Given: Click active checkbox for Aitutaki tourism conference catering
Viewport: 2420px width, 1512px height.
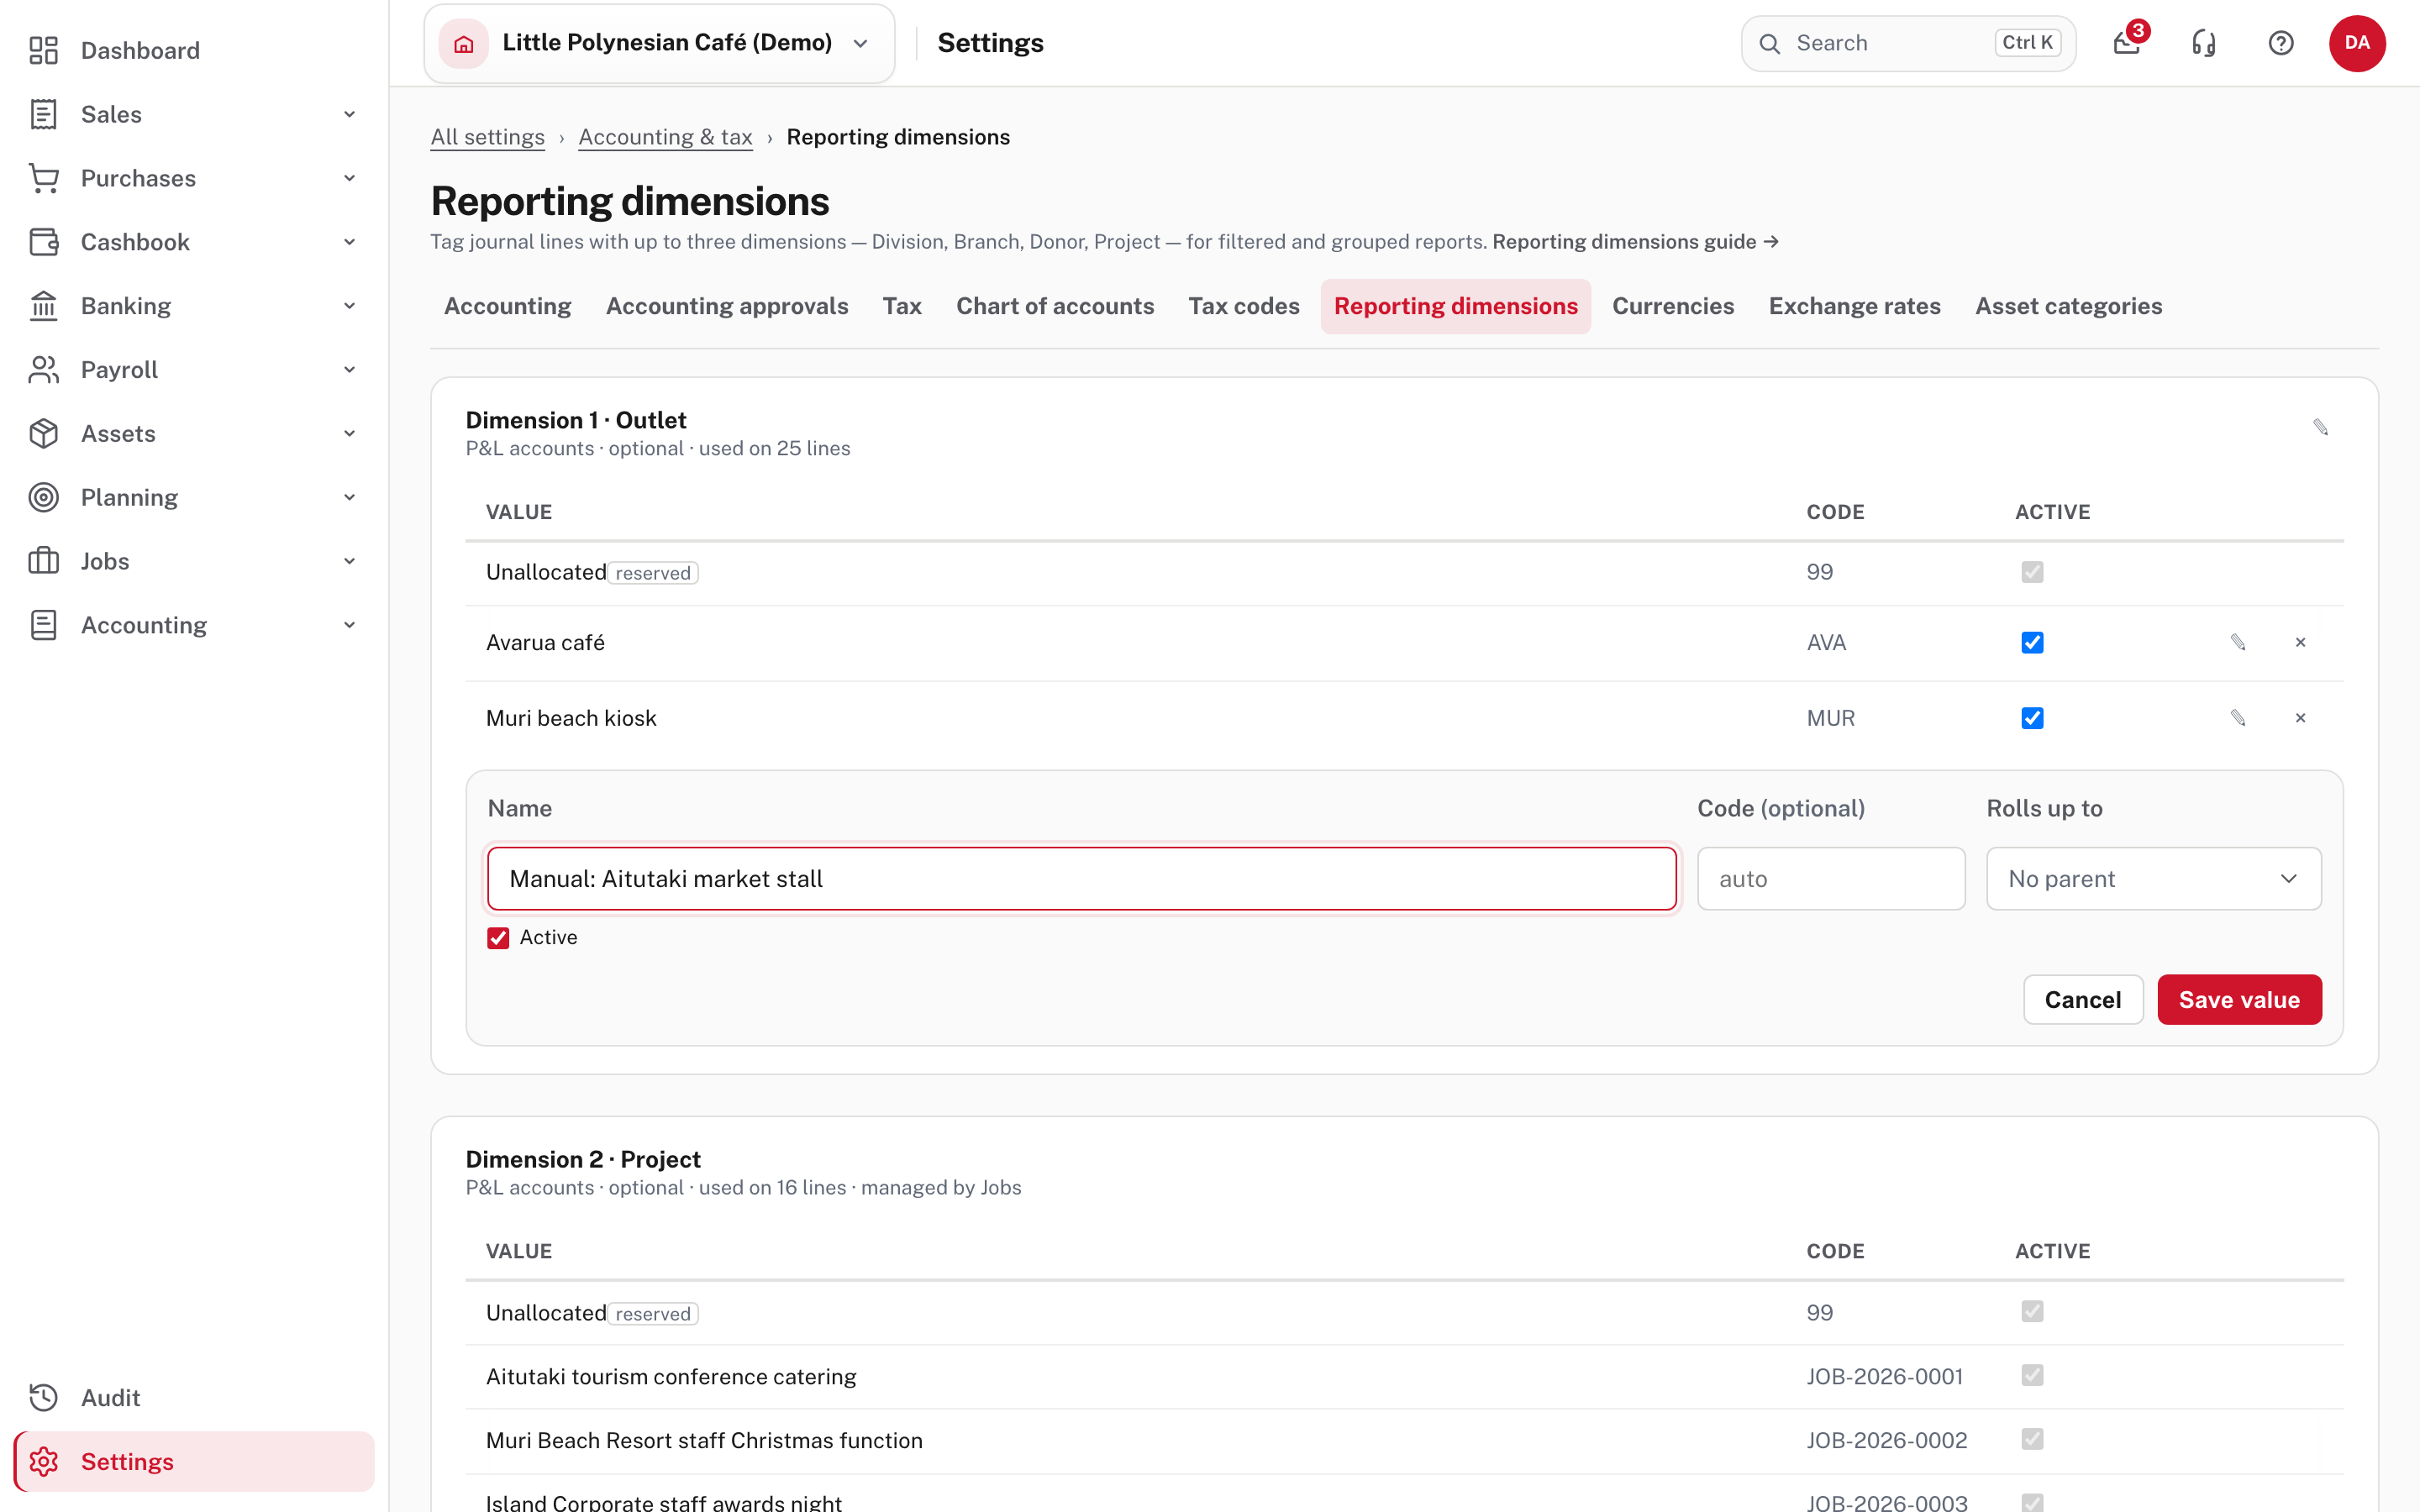Looking at the screenshot, I should tap(2032, 1375).
